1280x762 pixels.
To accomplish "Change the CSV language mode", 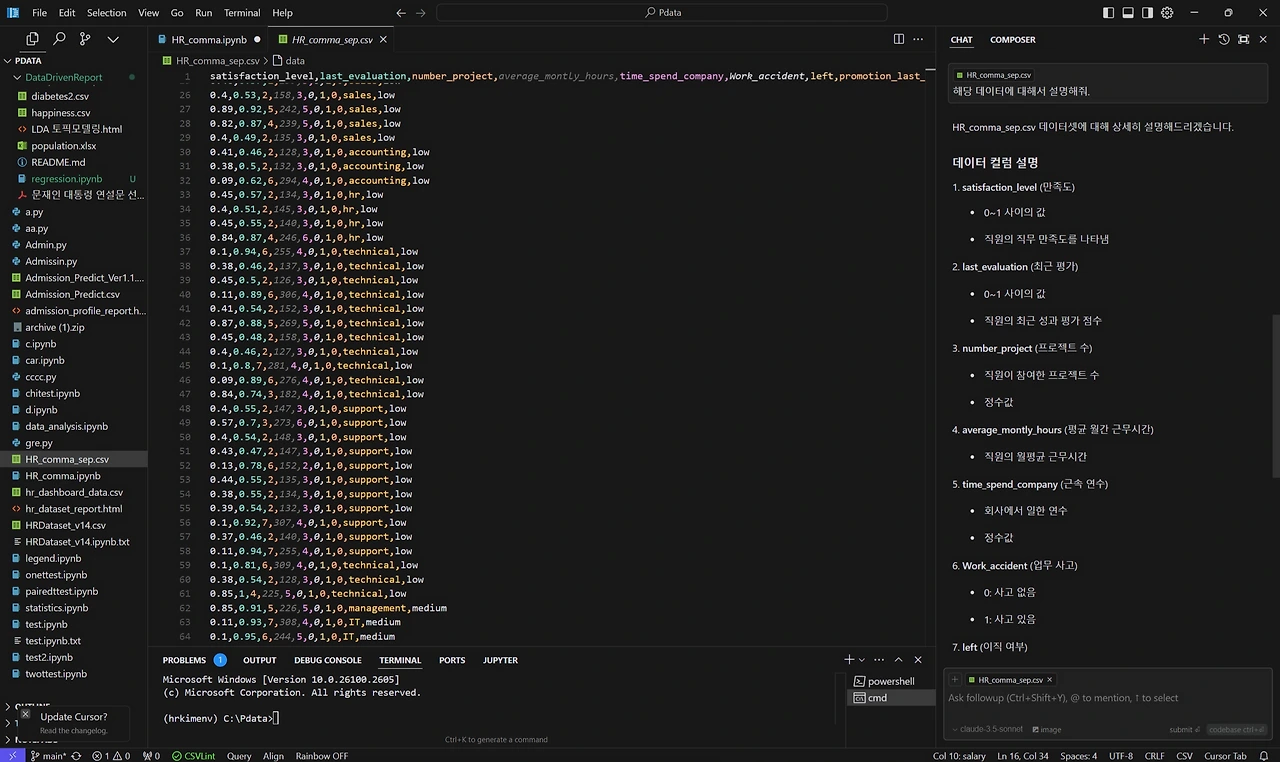I will pyautogui.click(x=1184, y=756).
